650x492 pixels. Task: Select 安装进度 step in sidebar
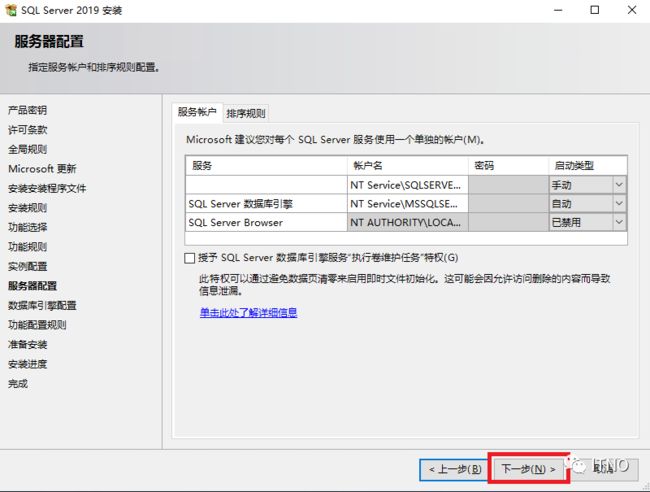[x=27, y=364]
